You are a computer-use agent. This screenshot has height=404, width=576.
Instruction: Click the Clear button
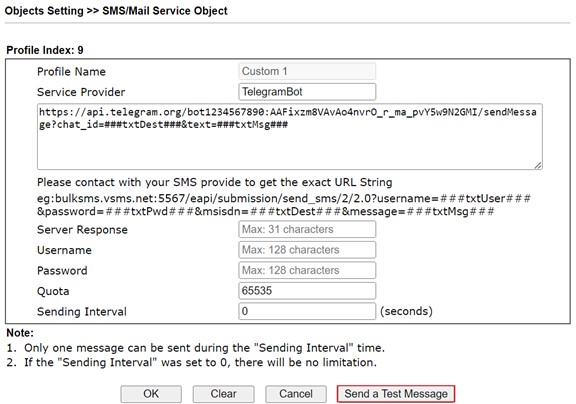point(223,394)
